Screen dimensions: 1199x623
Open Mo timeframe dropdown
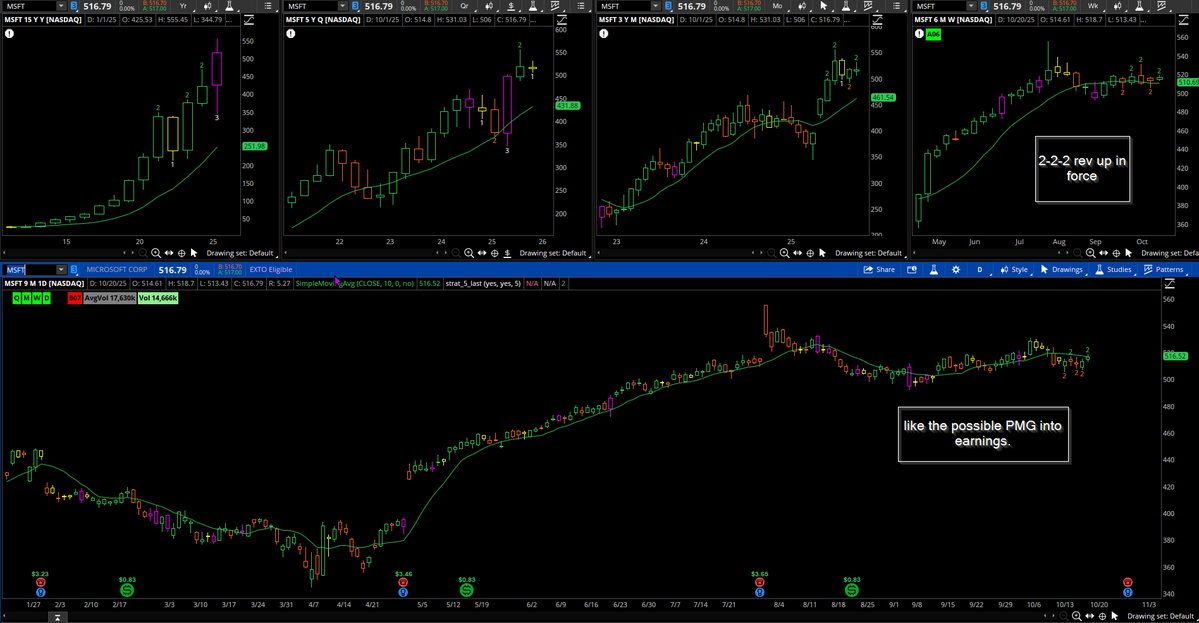(x=778, y=6)
